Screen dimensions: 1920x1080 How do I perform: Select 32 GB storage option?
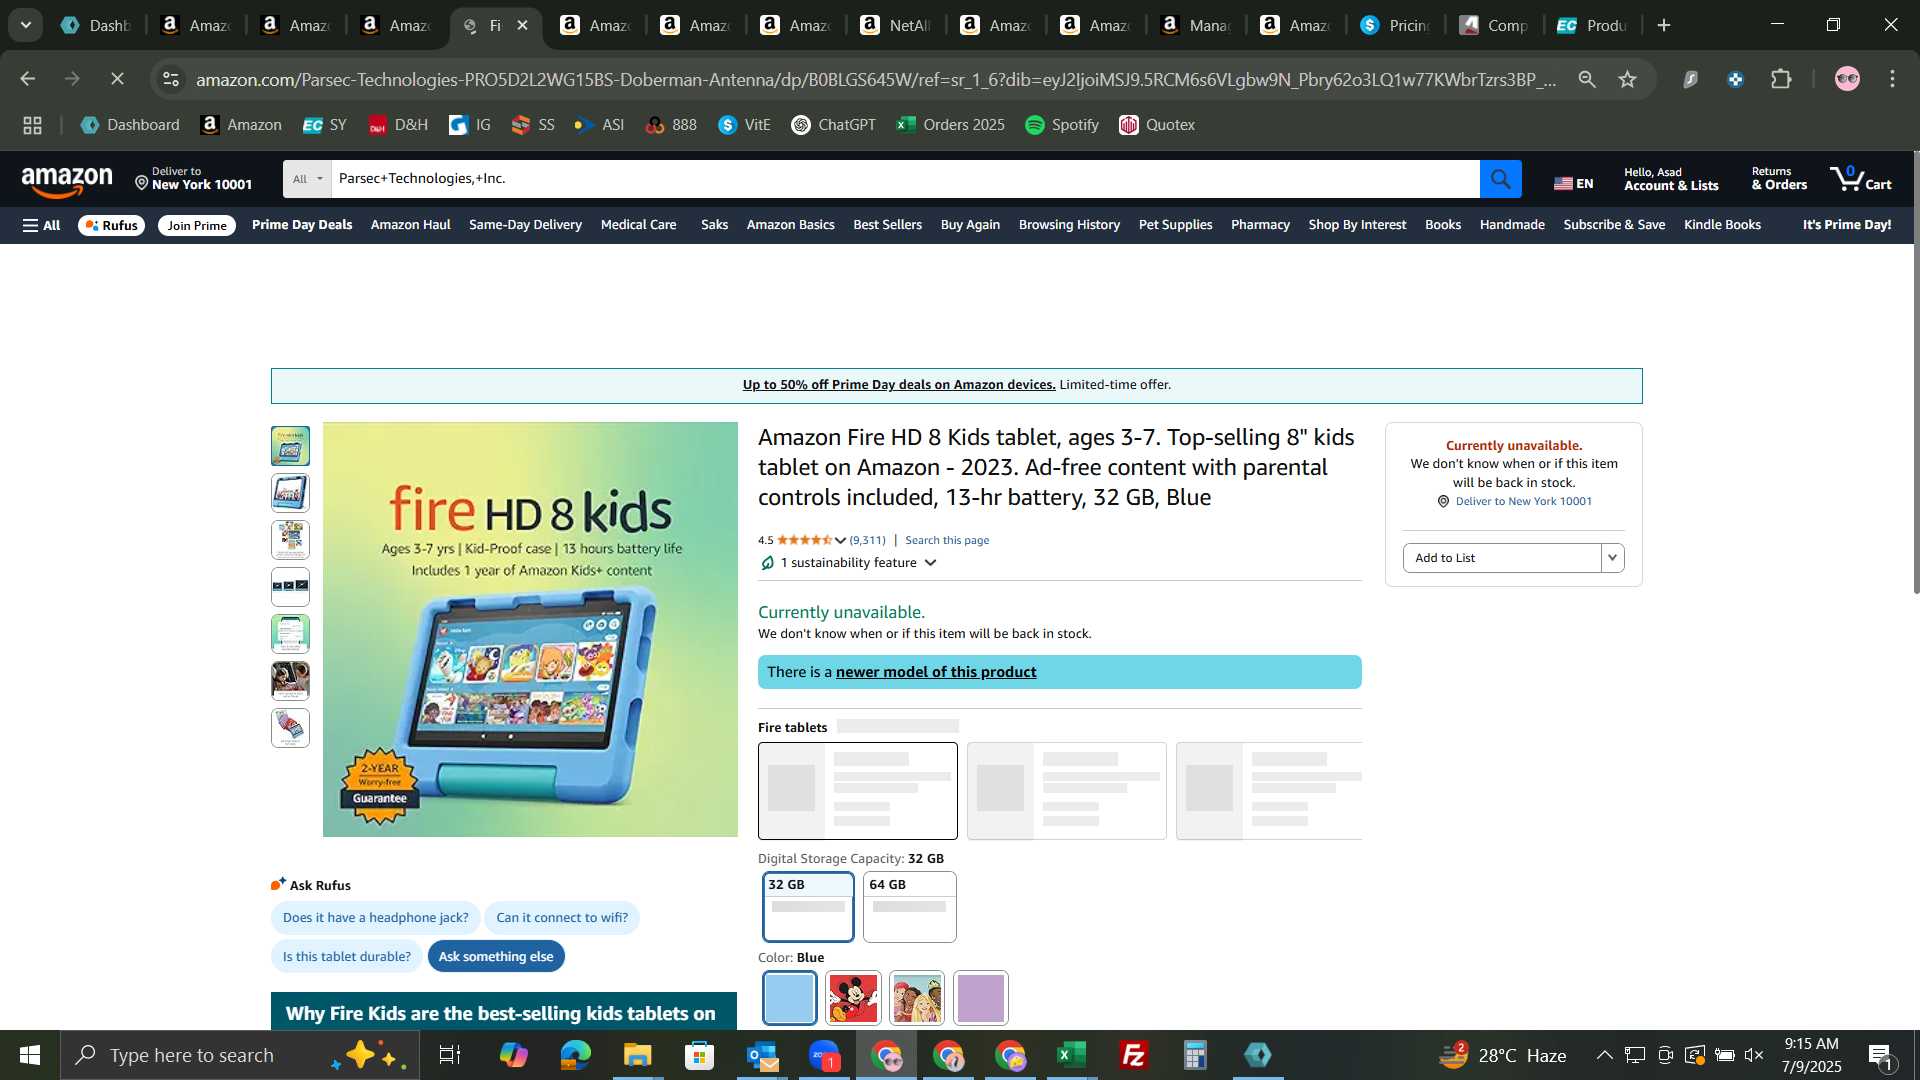point(808,907)
